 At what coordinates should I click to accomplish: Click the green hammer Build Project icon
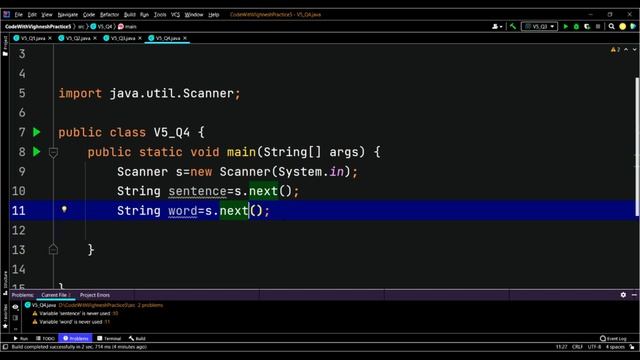513,27
